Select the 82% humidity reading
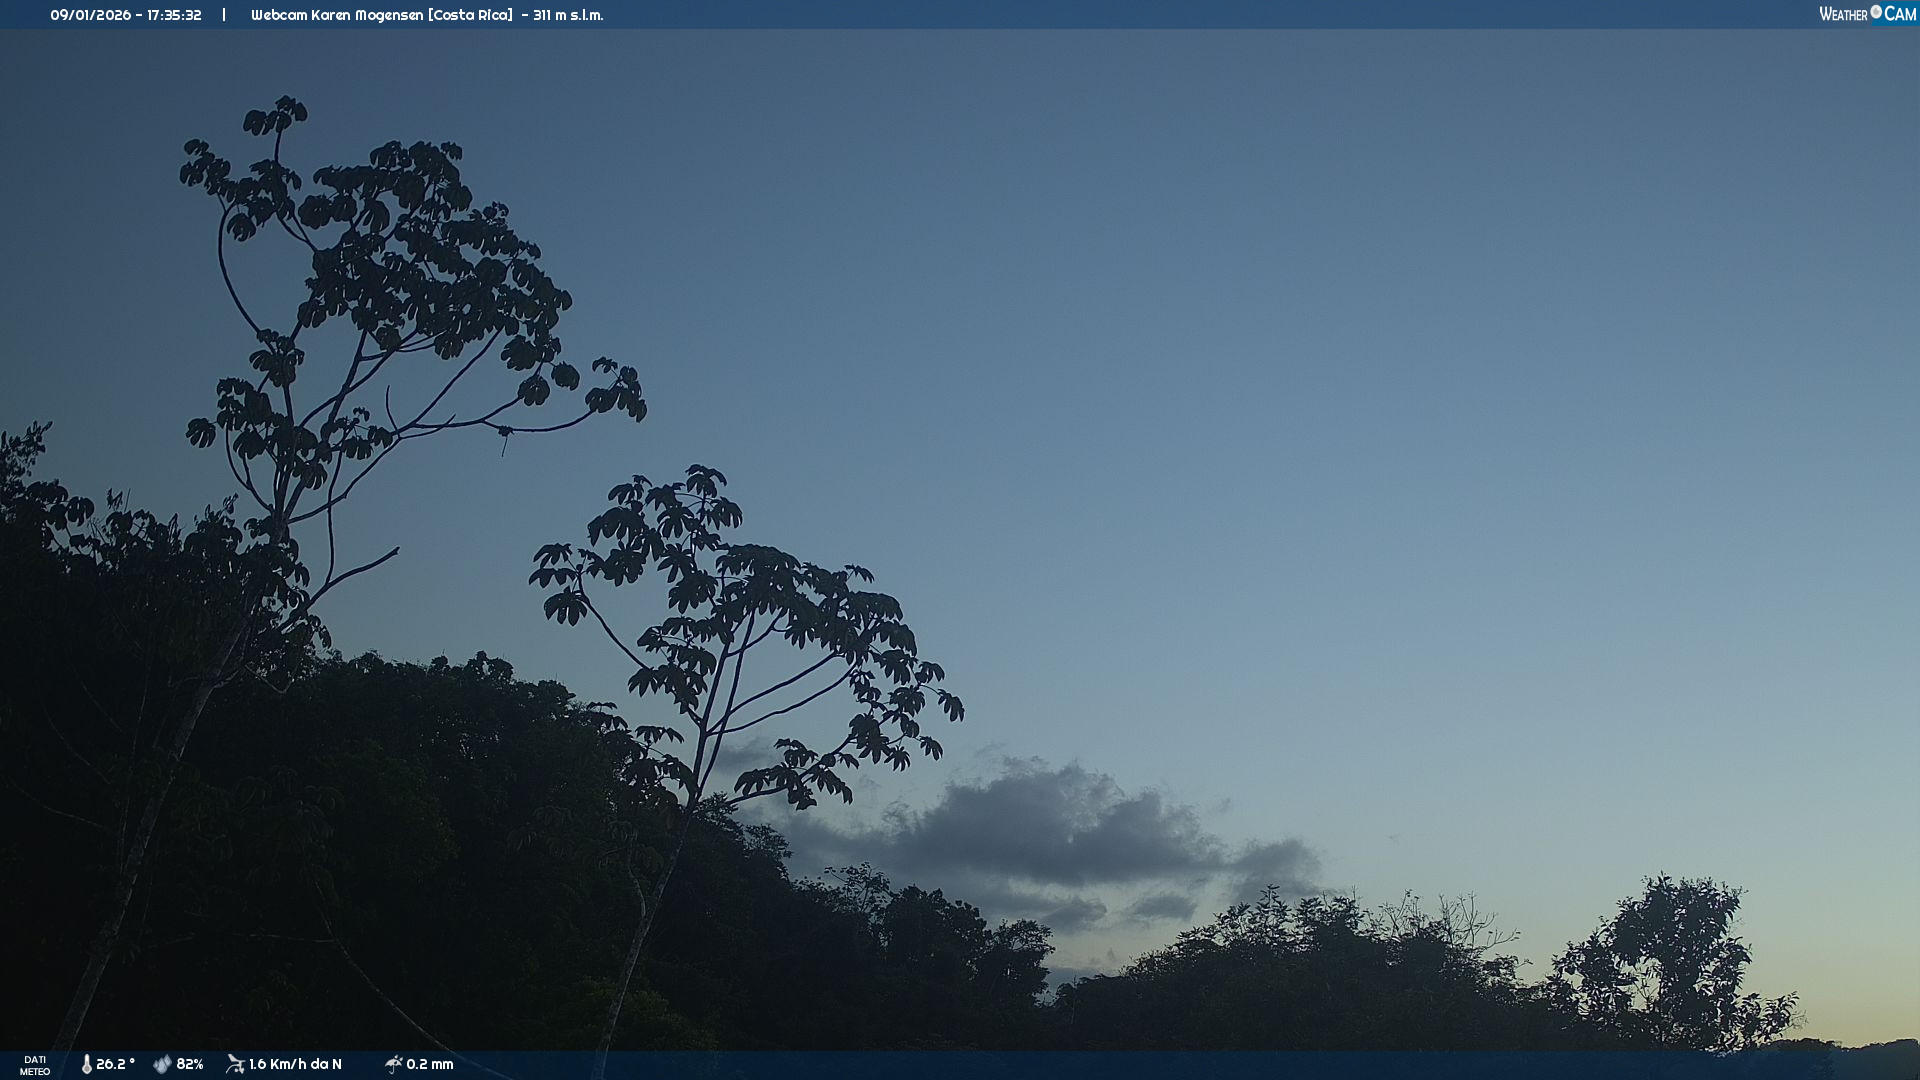The height and width of the screenshot is (1080, 1920). coord(190,1064)
